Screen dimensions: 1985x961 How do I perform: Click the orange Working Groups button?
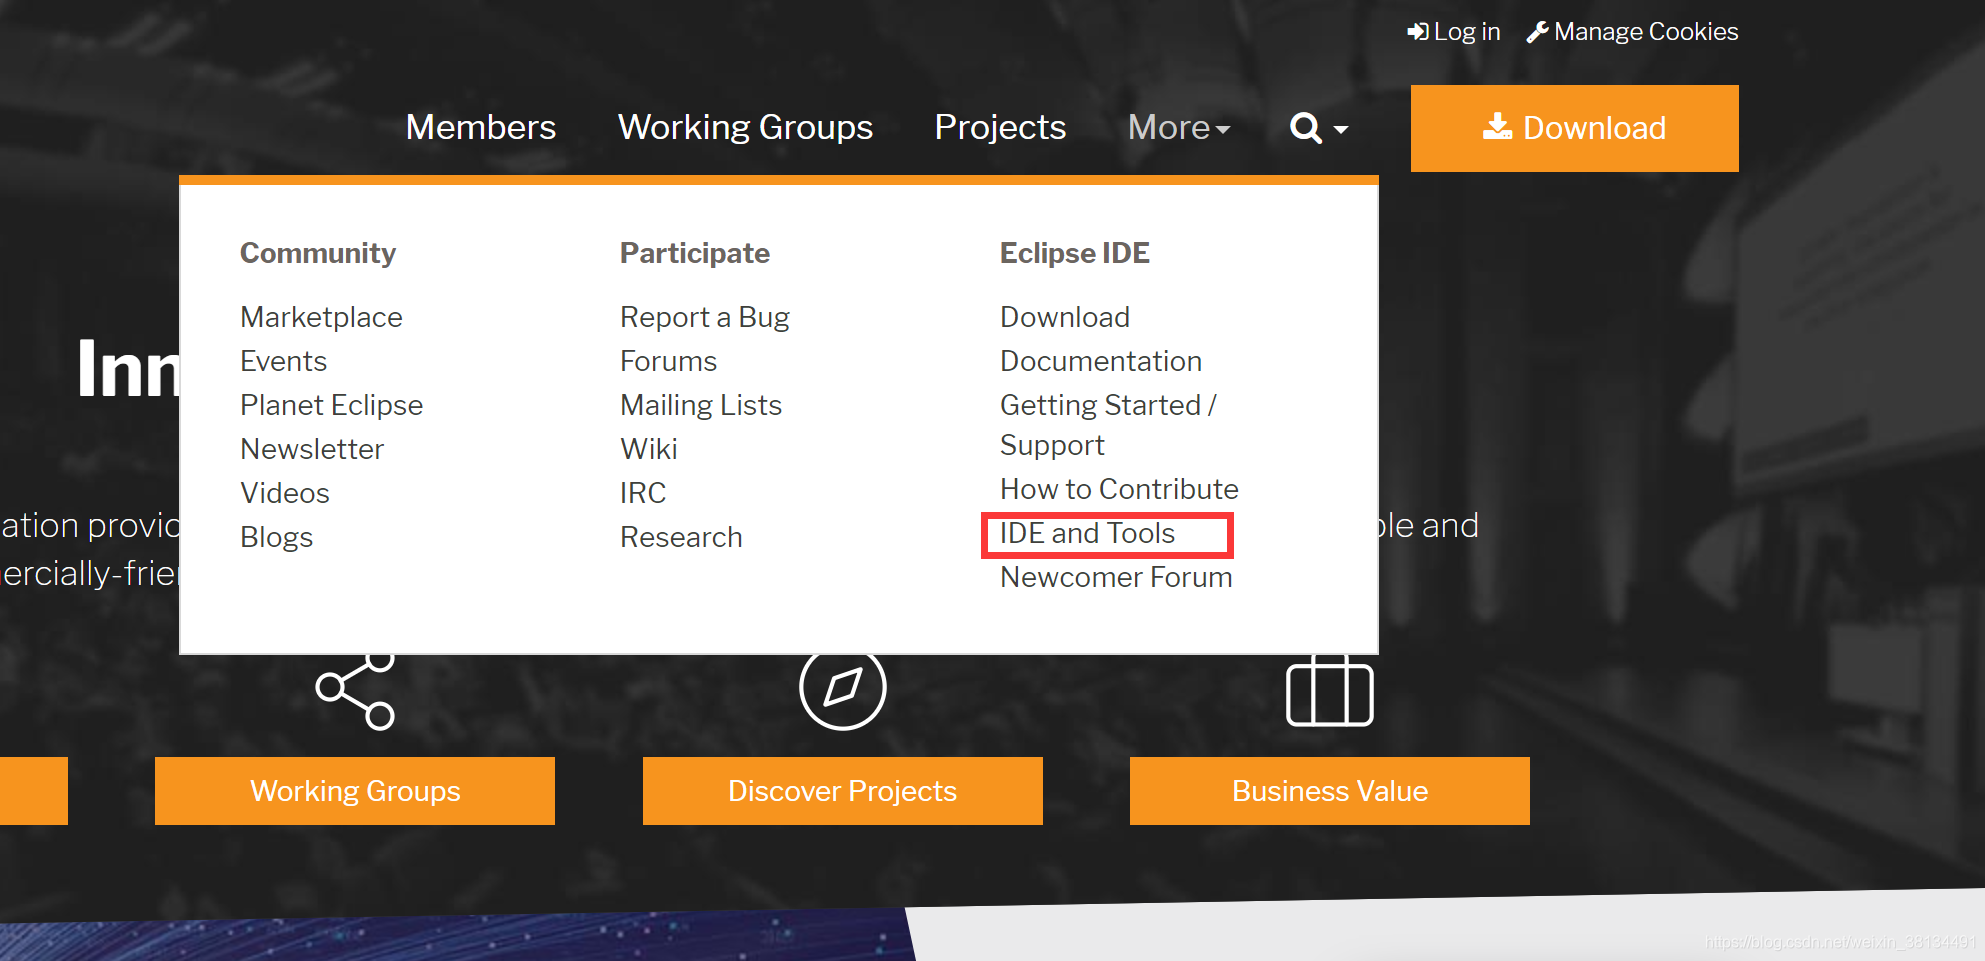tap(355, 791)
